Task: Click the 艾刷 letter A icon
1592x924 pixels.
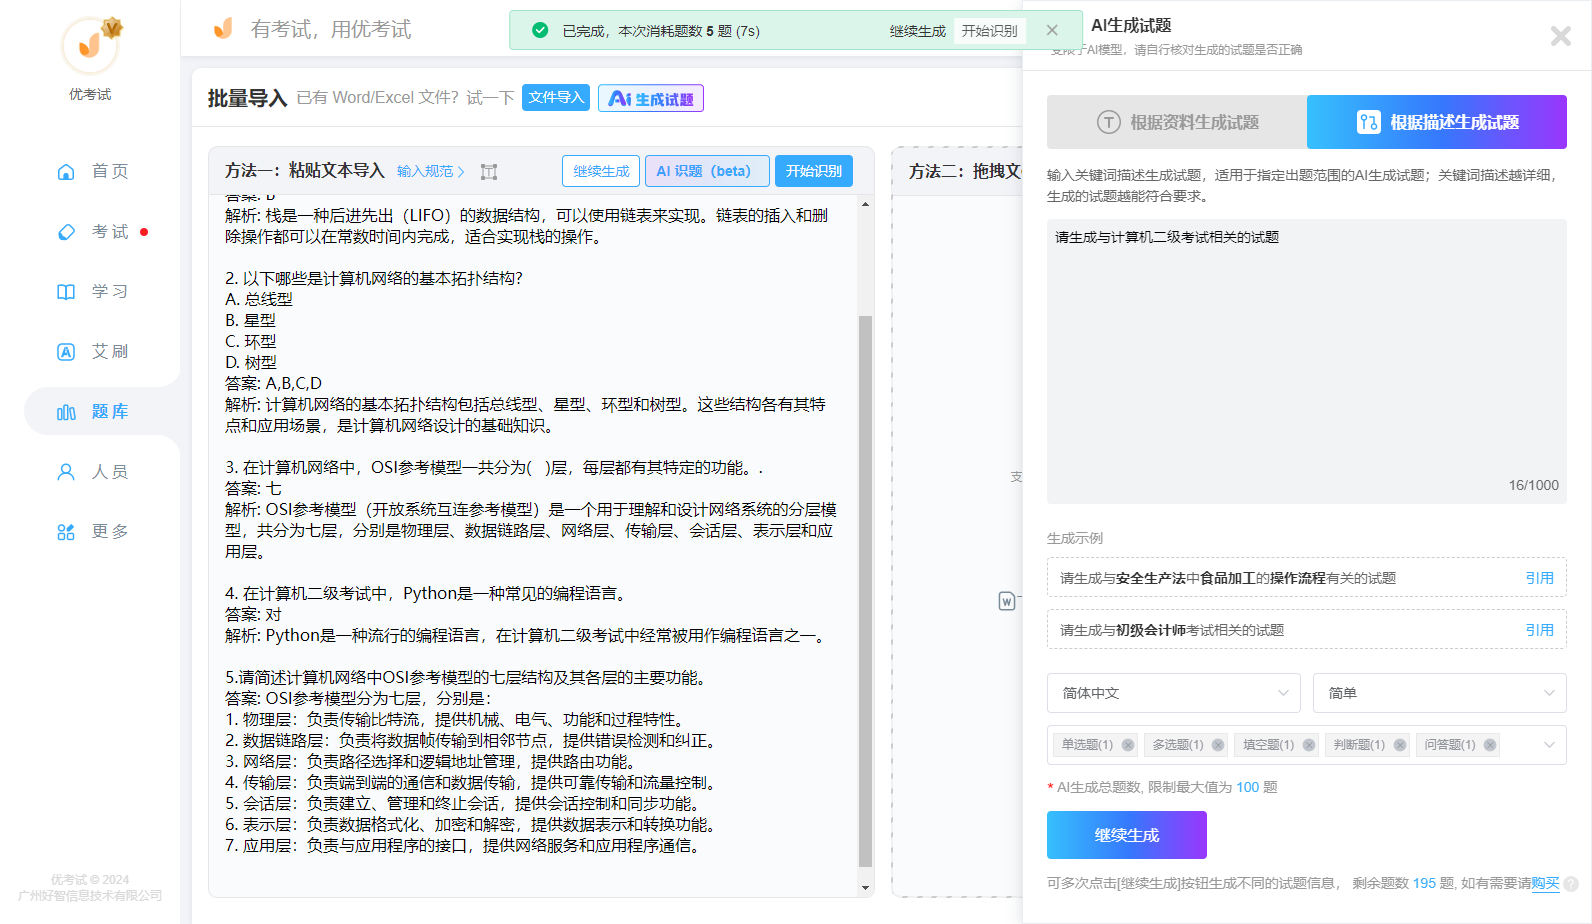Action: coord(66,352)
